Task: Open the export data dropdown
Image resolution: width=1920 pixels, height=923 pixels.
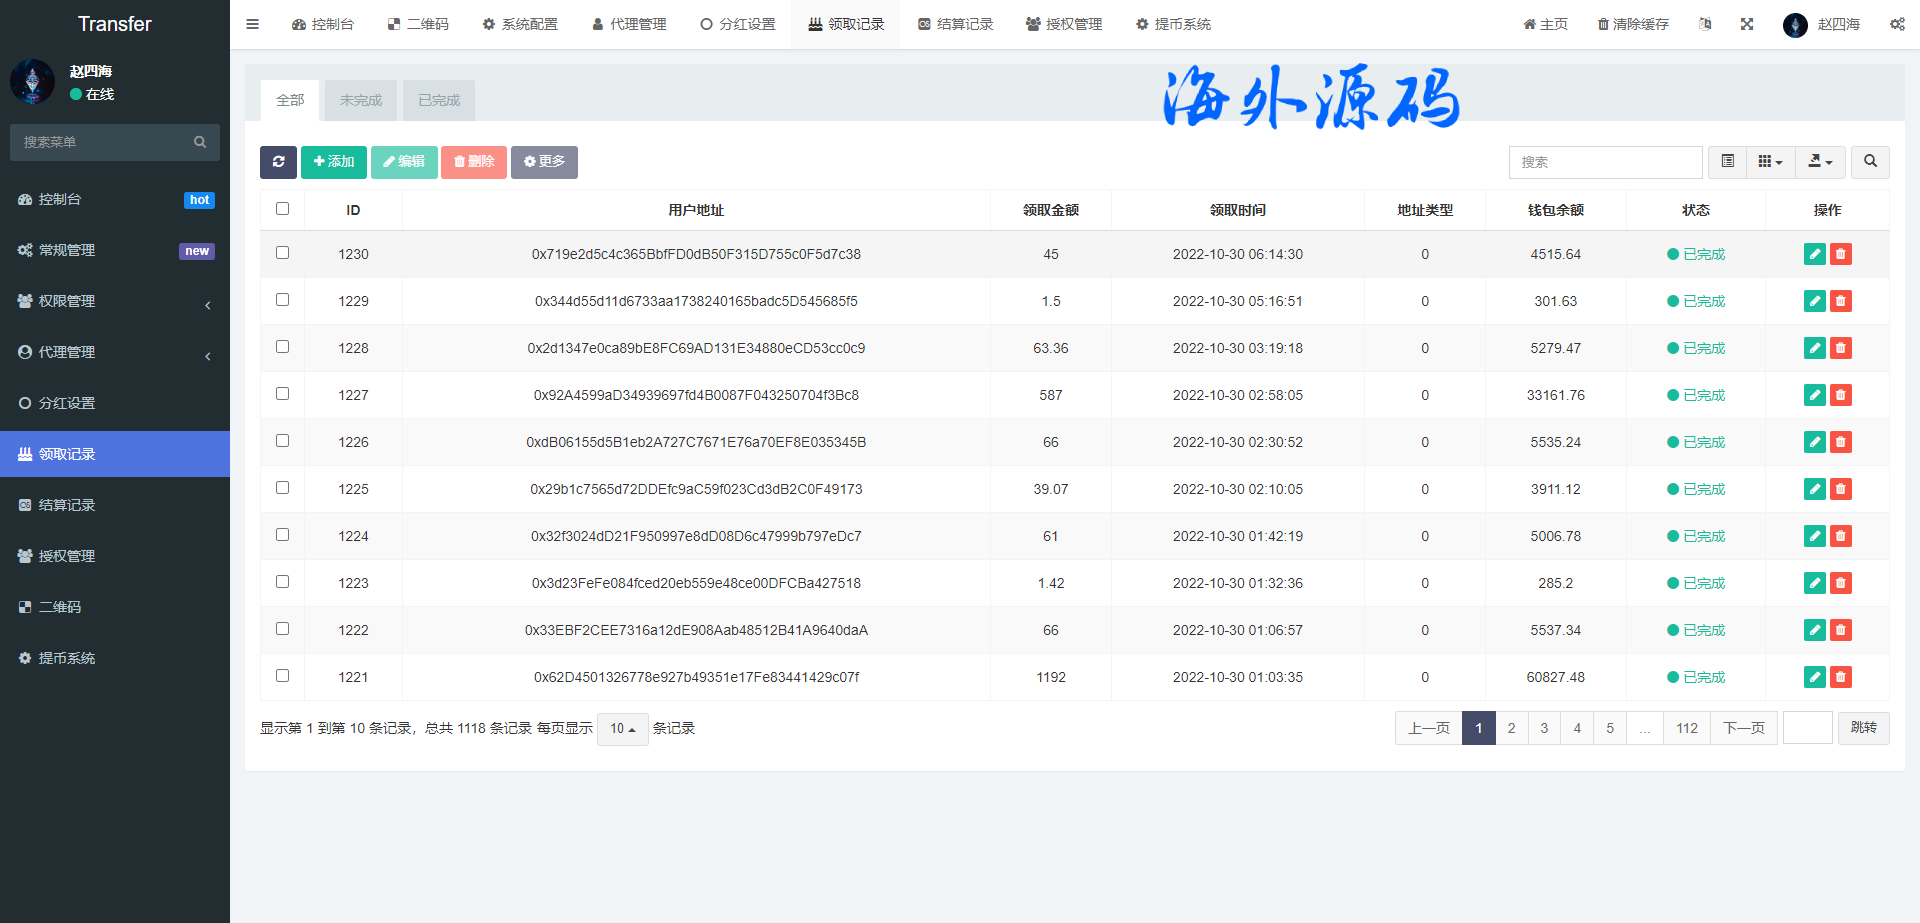Action: click(1820, 162)
